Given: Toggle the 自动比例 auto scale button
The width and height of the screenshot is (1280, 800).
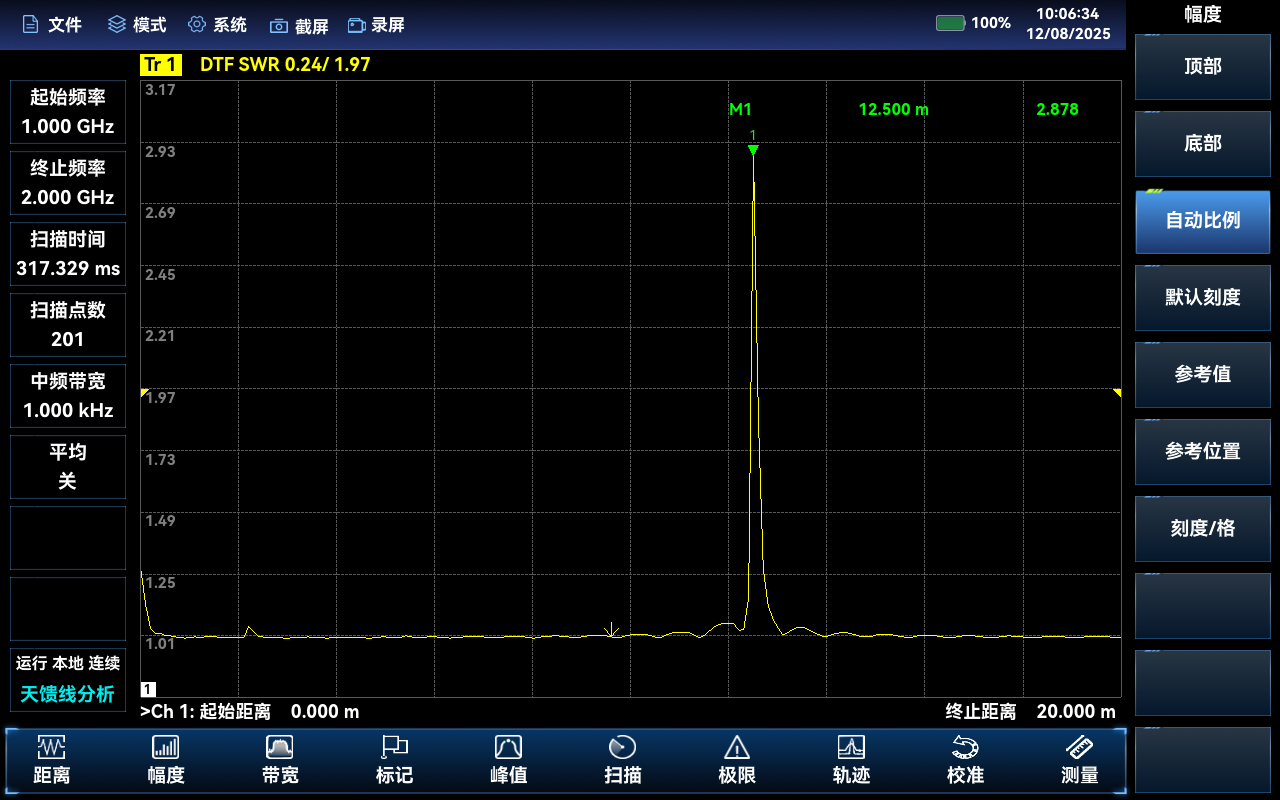Looking at the screenshot, I should [1202, 221].
